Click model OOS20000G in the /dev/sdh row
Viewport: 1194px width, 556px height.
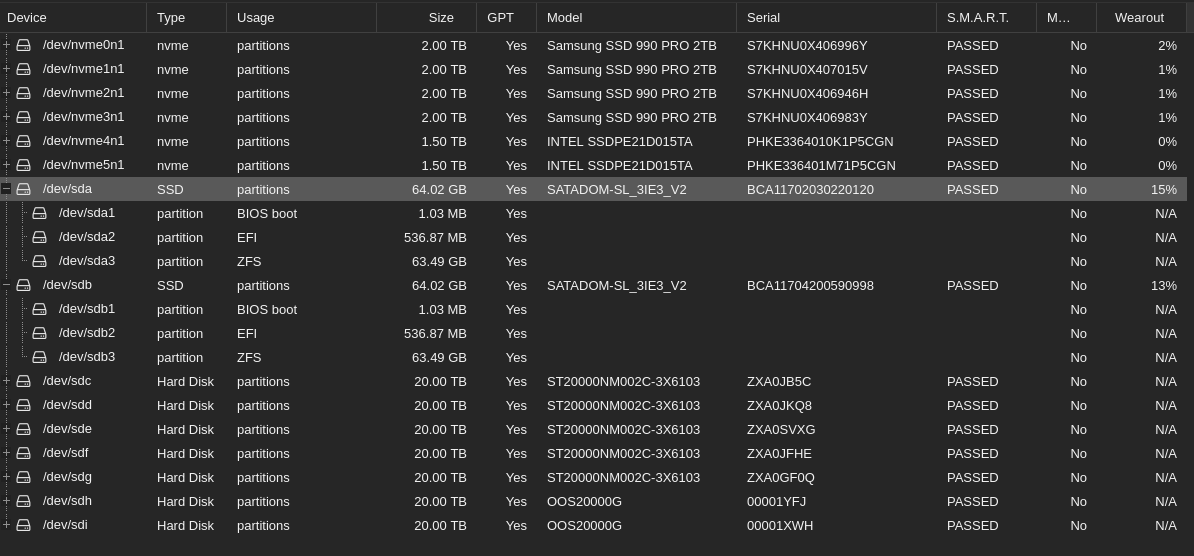[x=584, y=502]
